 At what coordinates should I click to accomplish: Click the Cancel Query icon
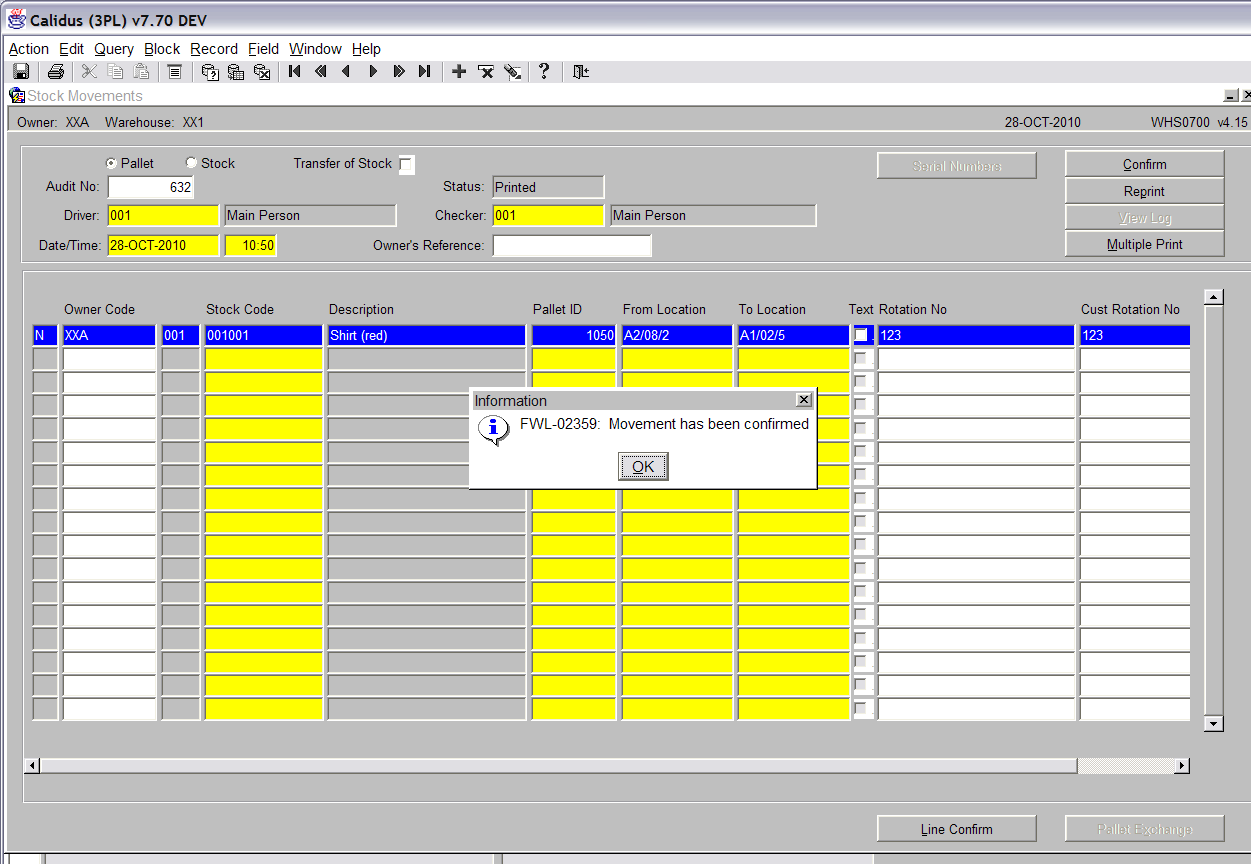point(262,71)
